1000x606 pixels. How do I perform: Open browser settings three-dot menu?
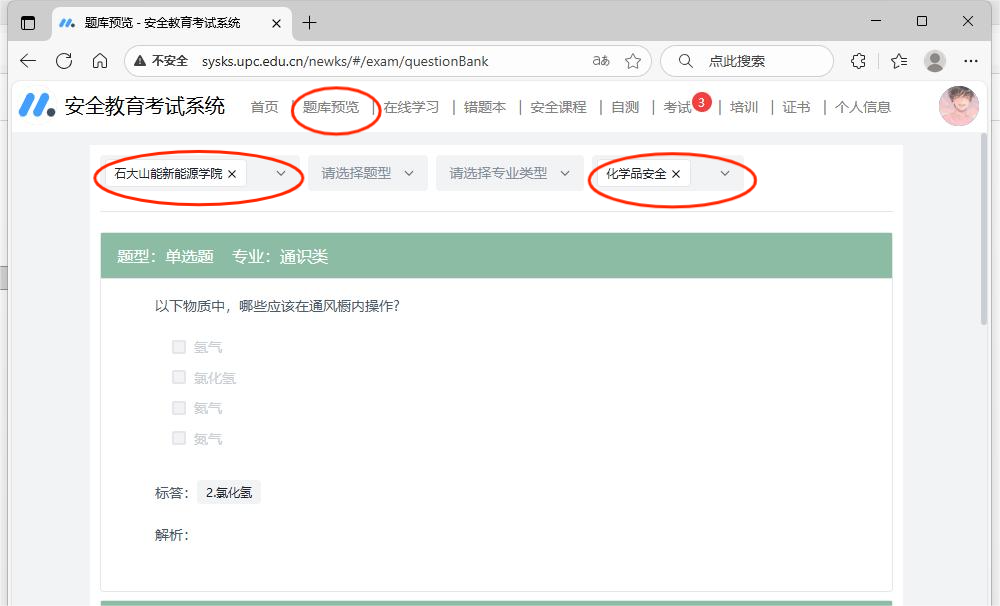tap(971, 61)
